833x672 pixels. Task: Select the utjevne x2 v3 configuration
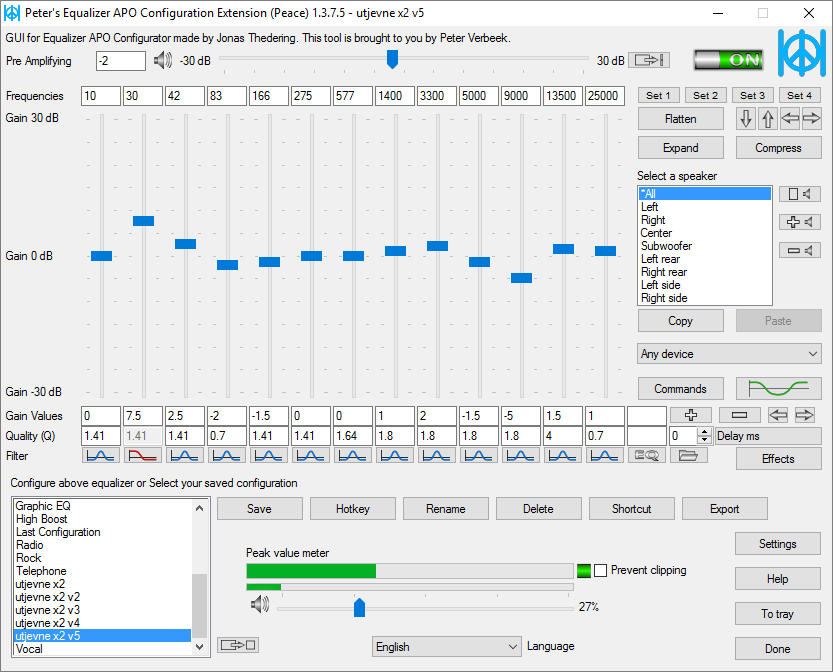click(x=102, y=610)
